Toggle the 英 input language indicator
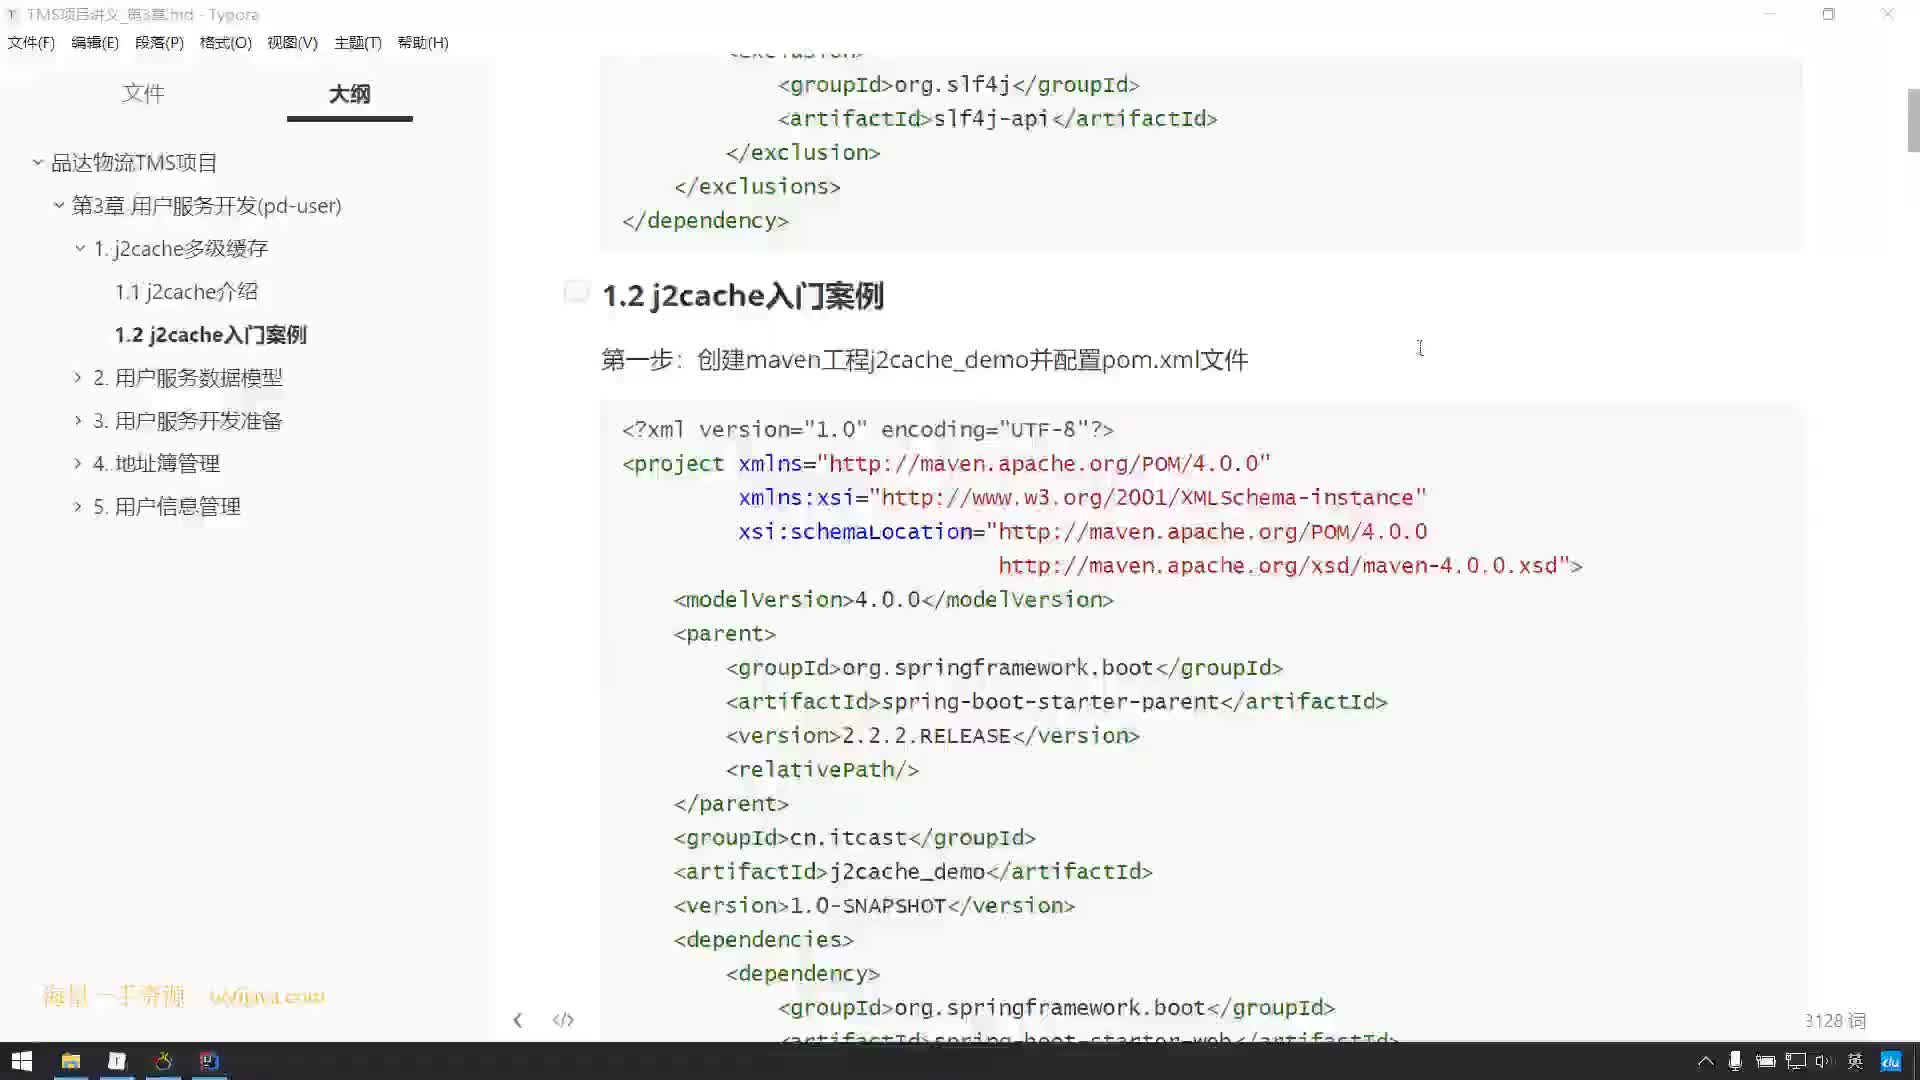The image size is (1920, 1080). coord(1855,1061)
